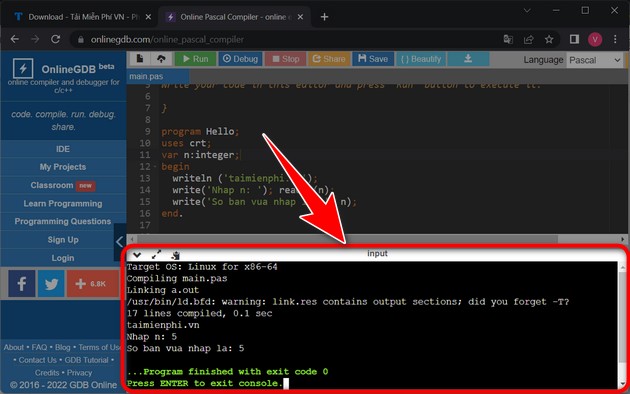Bookmark this page with star icon
Screen dimensions: 630x394
point(549,39)
